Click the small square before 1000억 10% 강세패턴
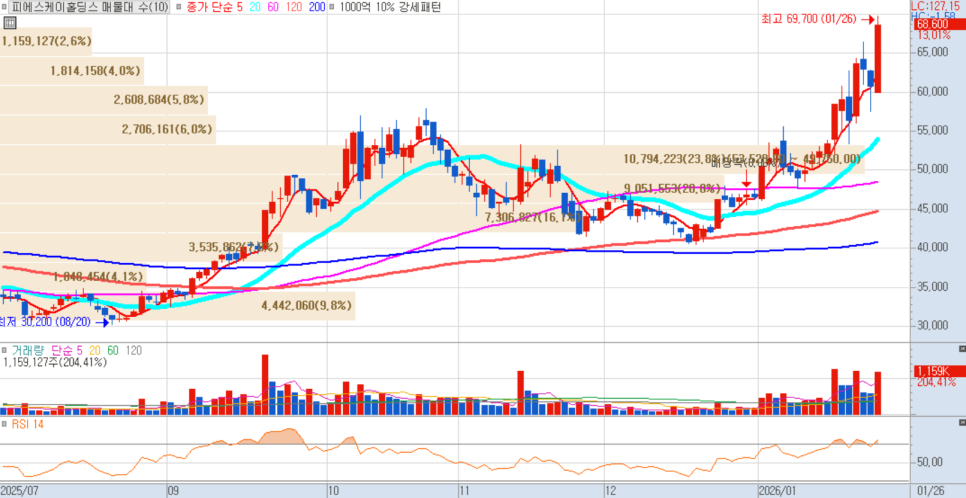This screenshot has height=498, width=966. [333, 7]
